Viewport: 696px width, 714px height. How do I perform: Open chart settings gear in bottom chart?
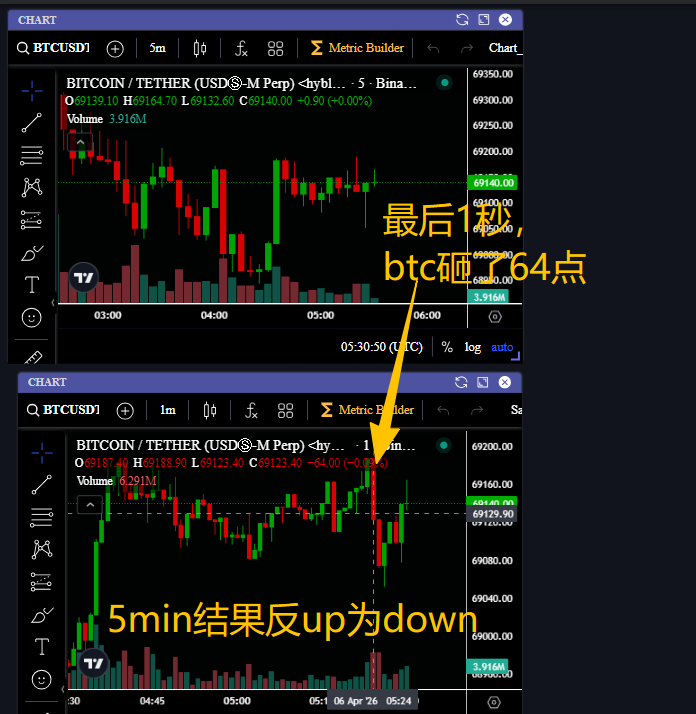pyautogui.click(x=494, y=702)
